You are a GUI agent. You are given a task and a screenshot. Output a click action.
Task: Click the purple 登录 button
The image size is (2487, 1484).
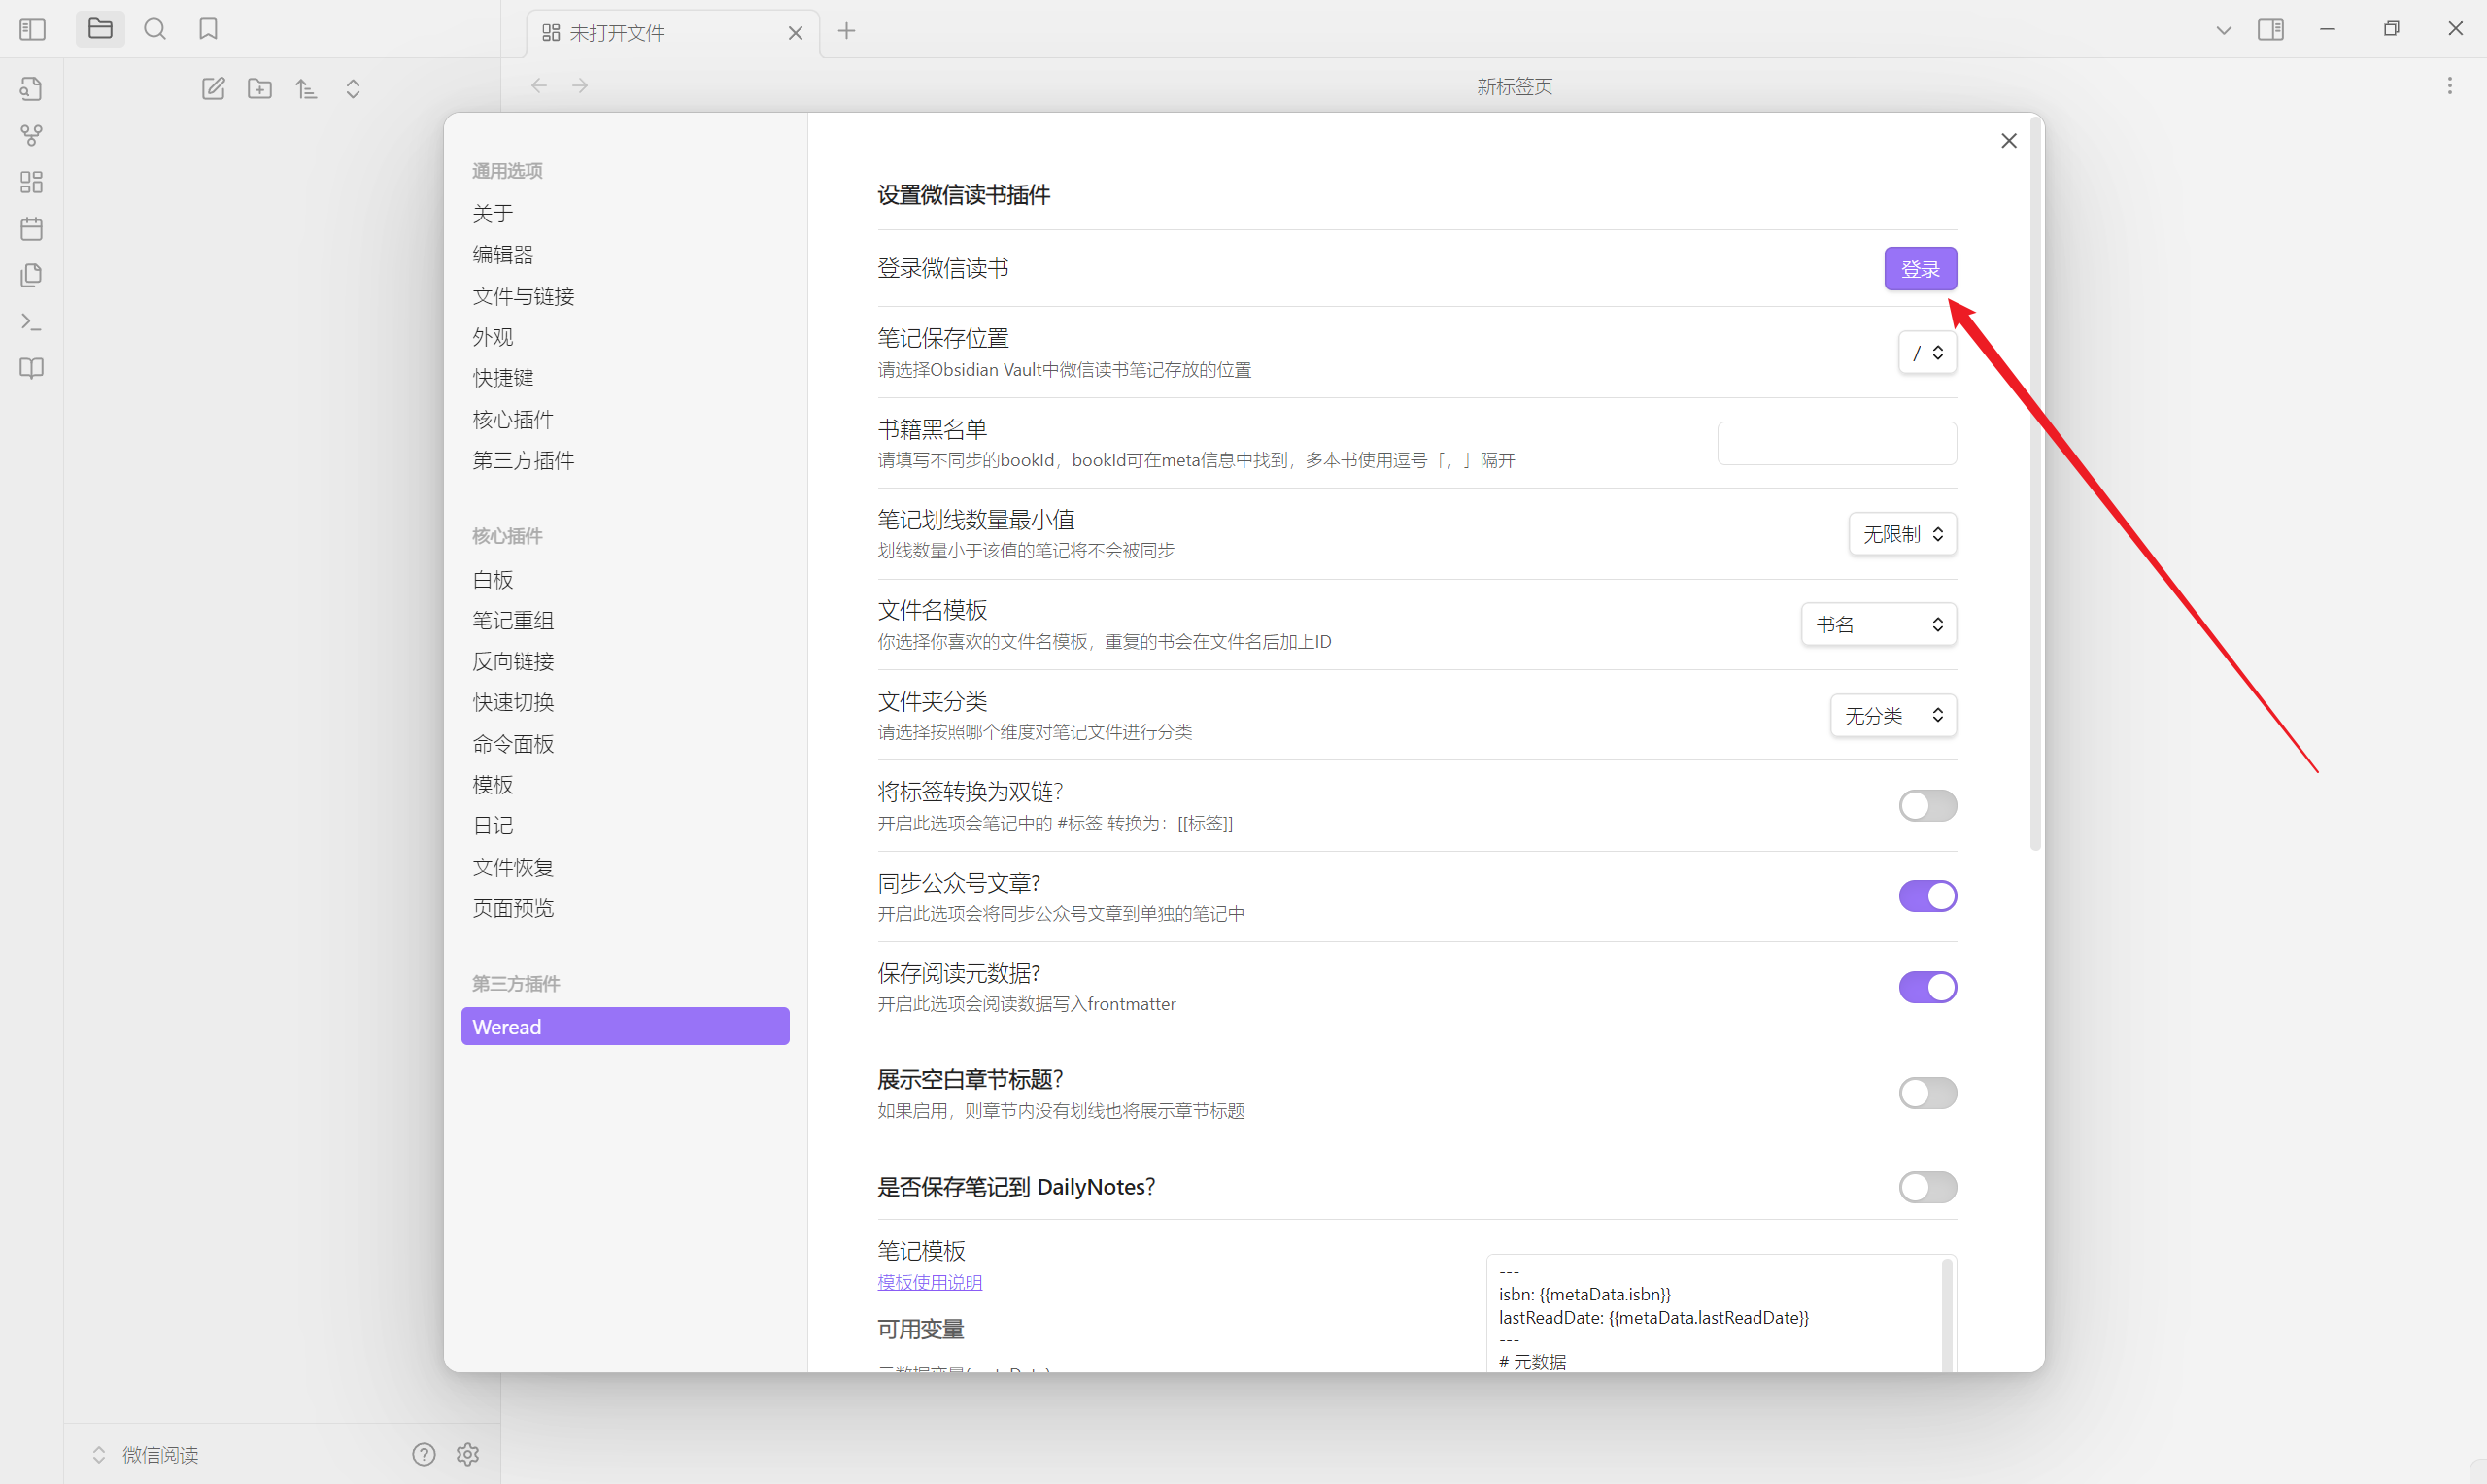pos(1919,269)
